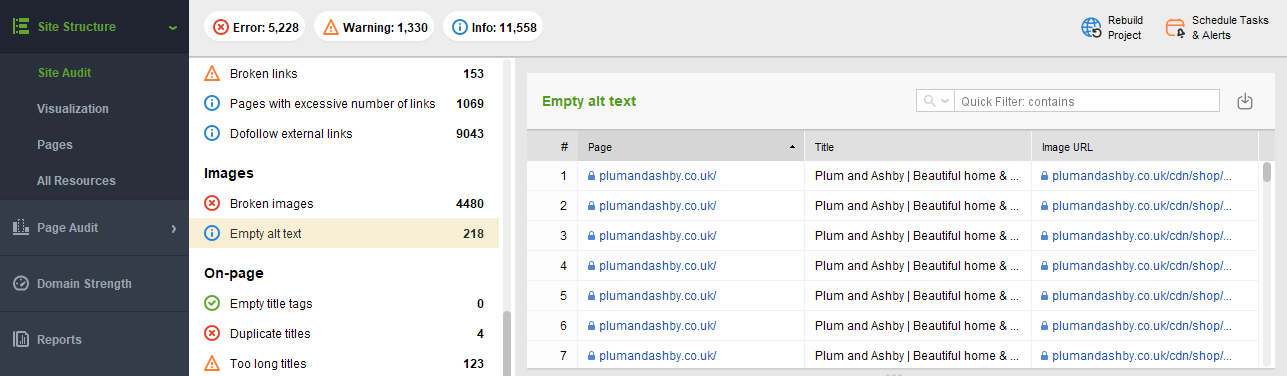Expand the Page Audit arrow
The width and height of the screenshot is (1287, 376).
pos(173,228)
